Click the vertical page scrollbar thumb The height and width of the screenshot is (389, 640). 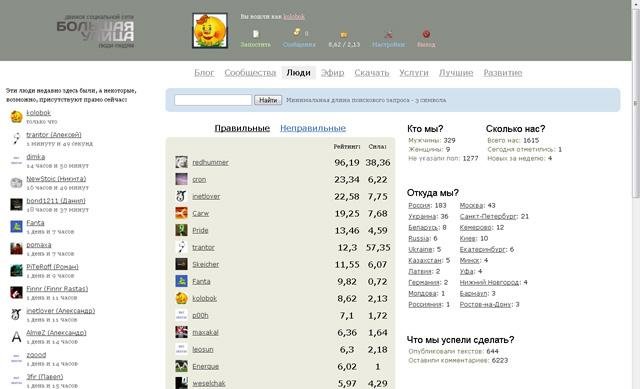636,103
